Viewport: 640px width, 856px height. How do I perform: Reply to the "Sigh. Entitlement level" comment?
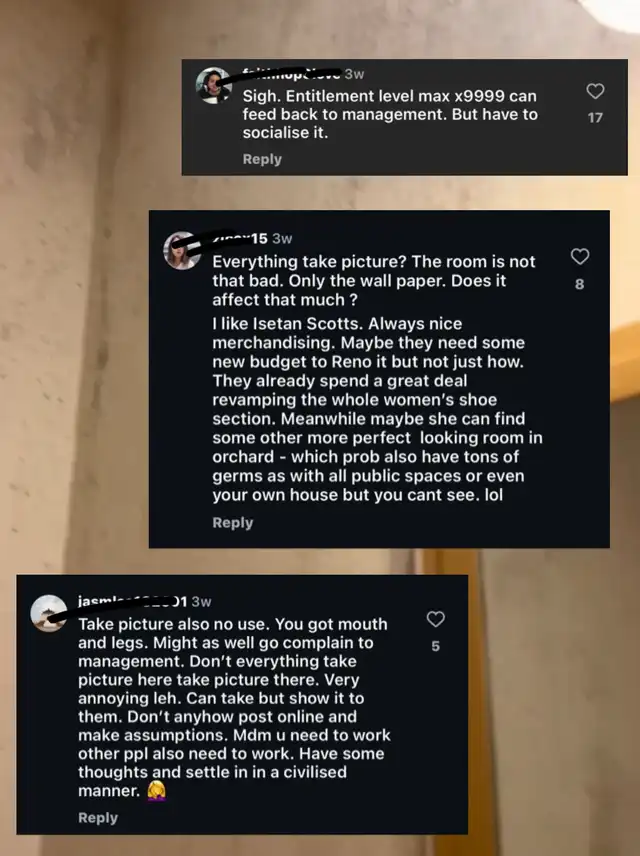[x=262, y=159]
